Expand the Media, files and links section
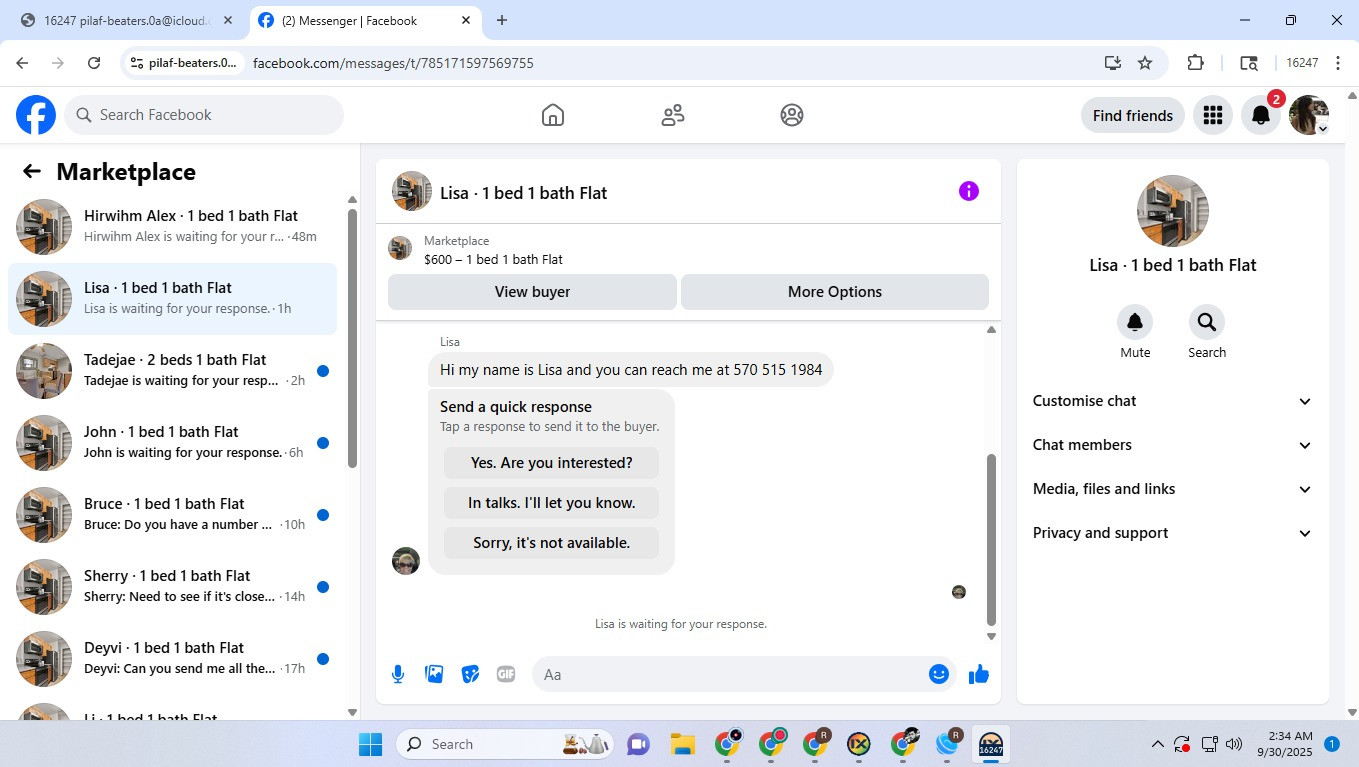 [x=1172, y=489]
